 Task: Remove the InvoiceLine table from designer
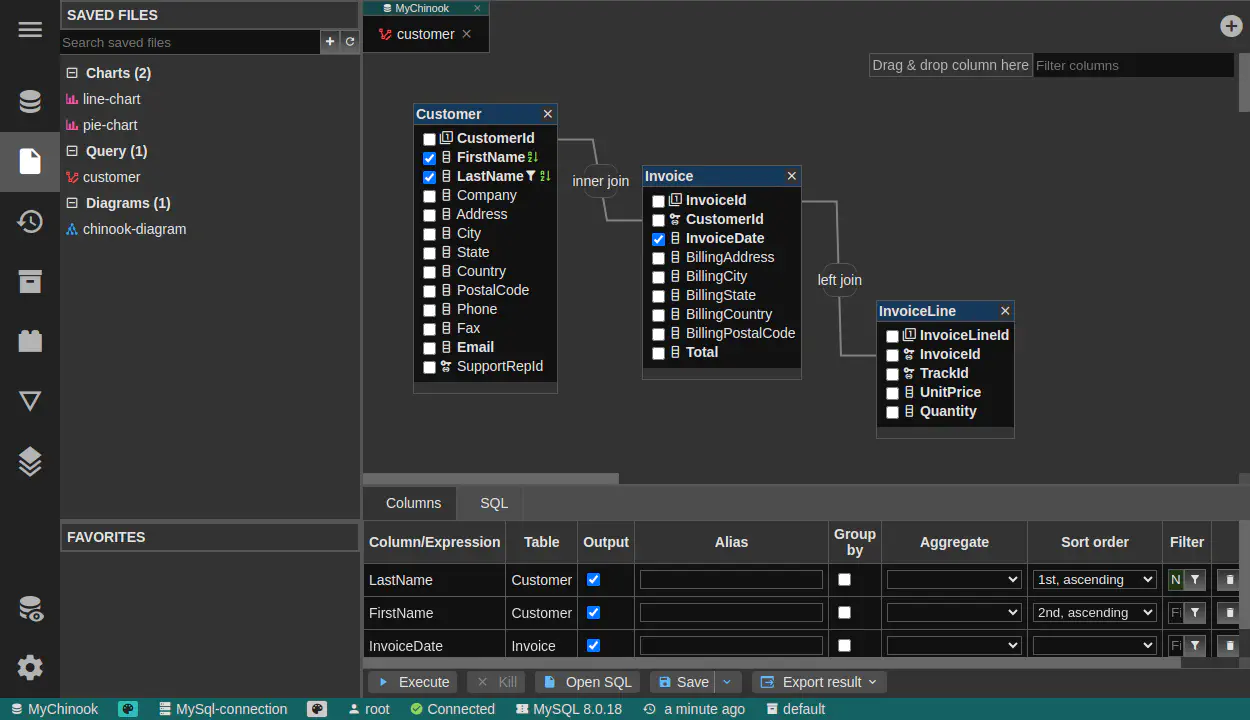(x=1005, y=311)
